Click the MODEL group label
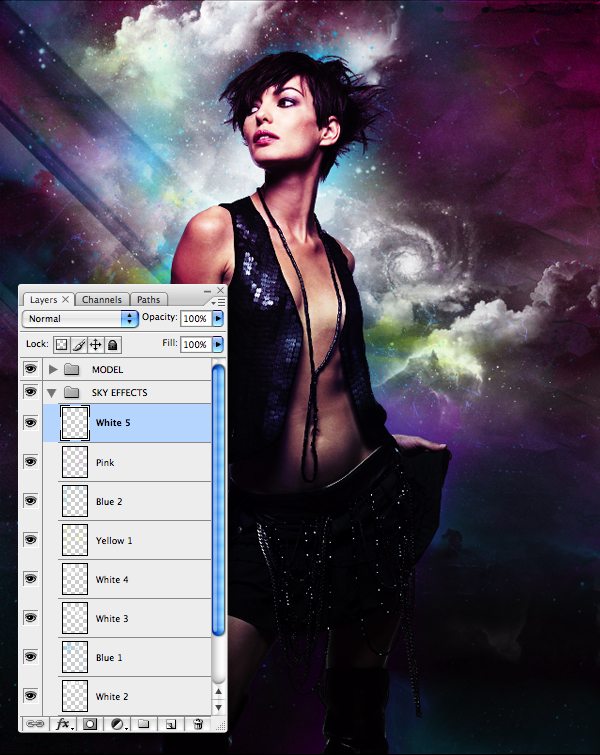 107,370
